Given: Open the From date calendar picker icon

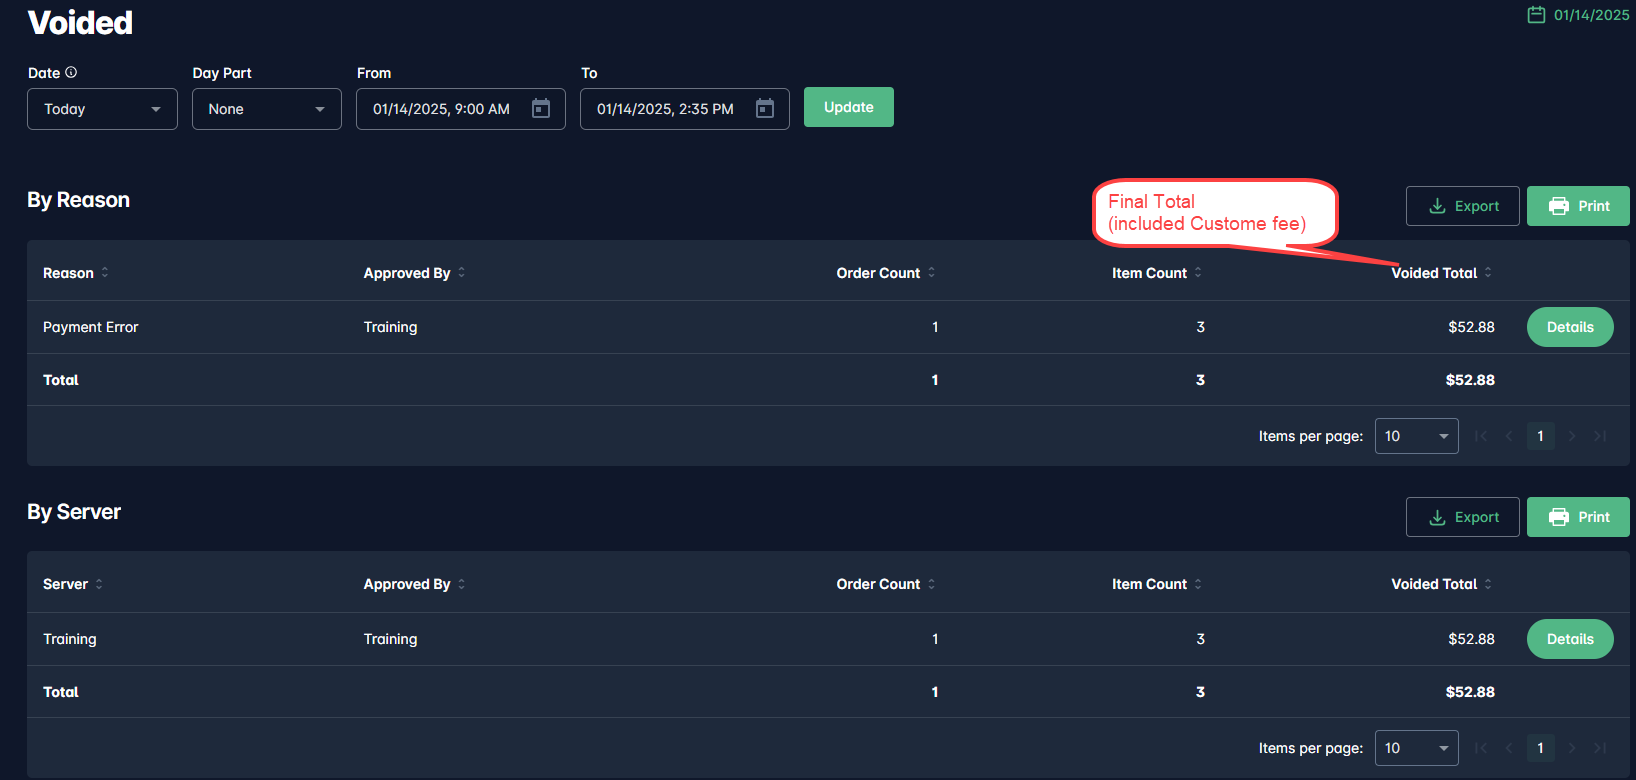Looking at the screenshot, I should [541, 109].
